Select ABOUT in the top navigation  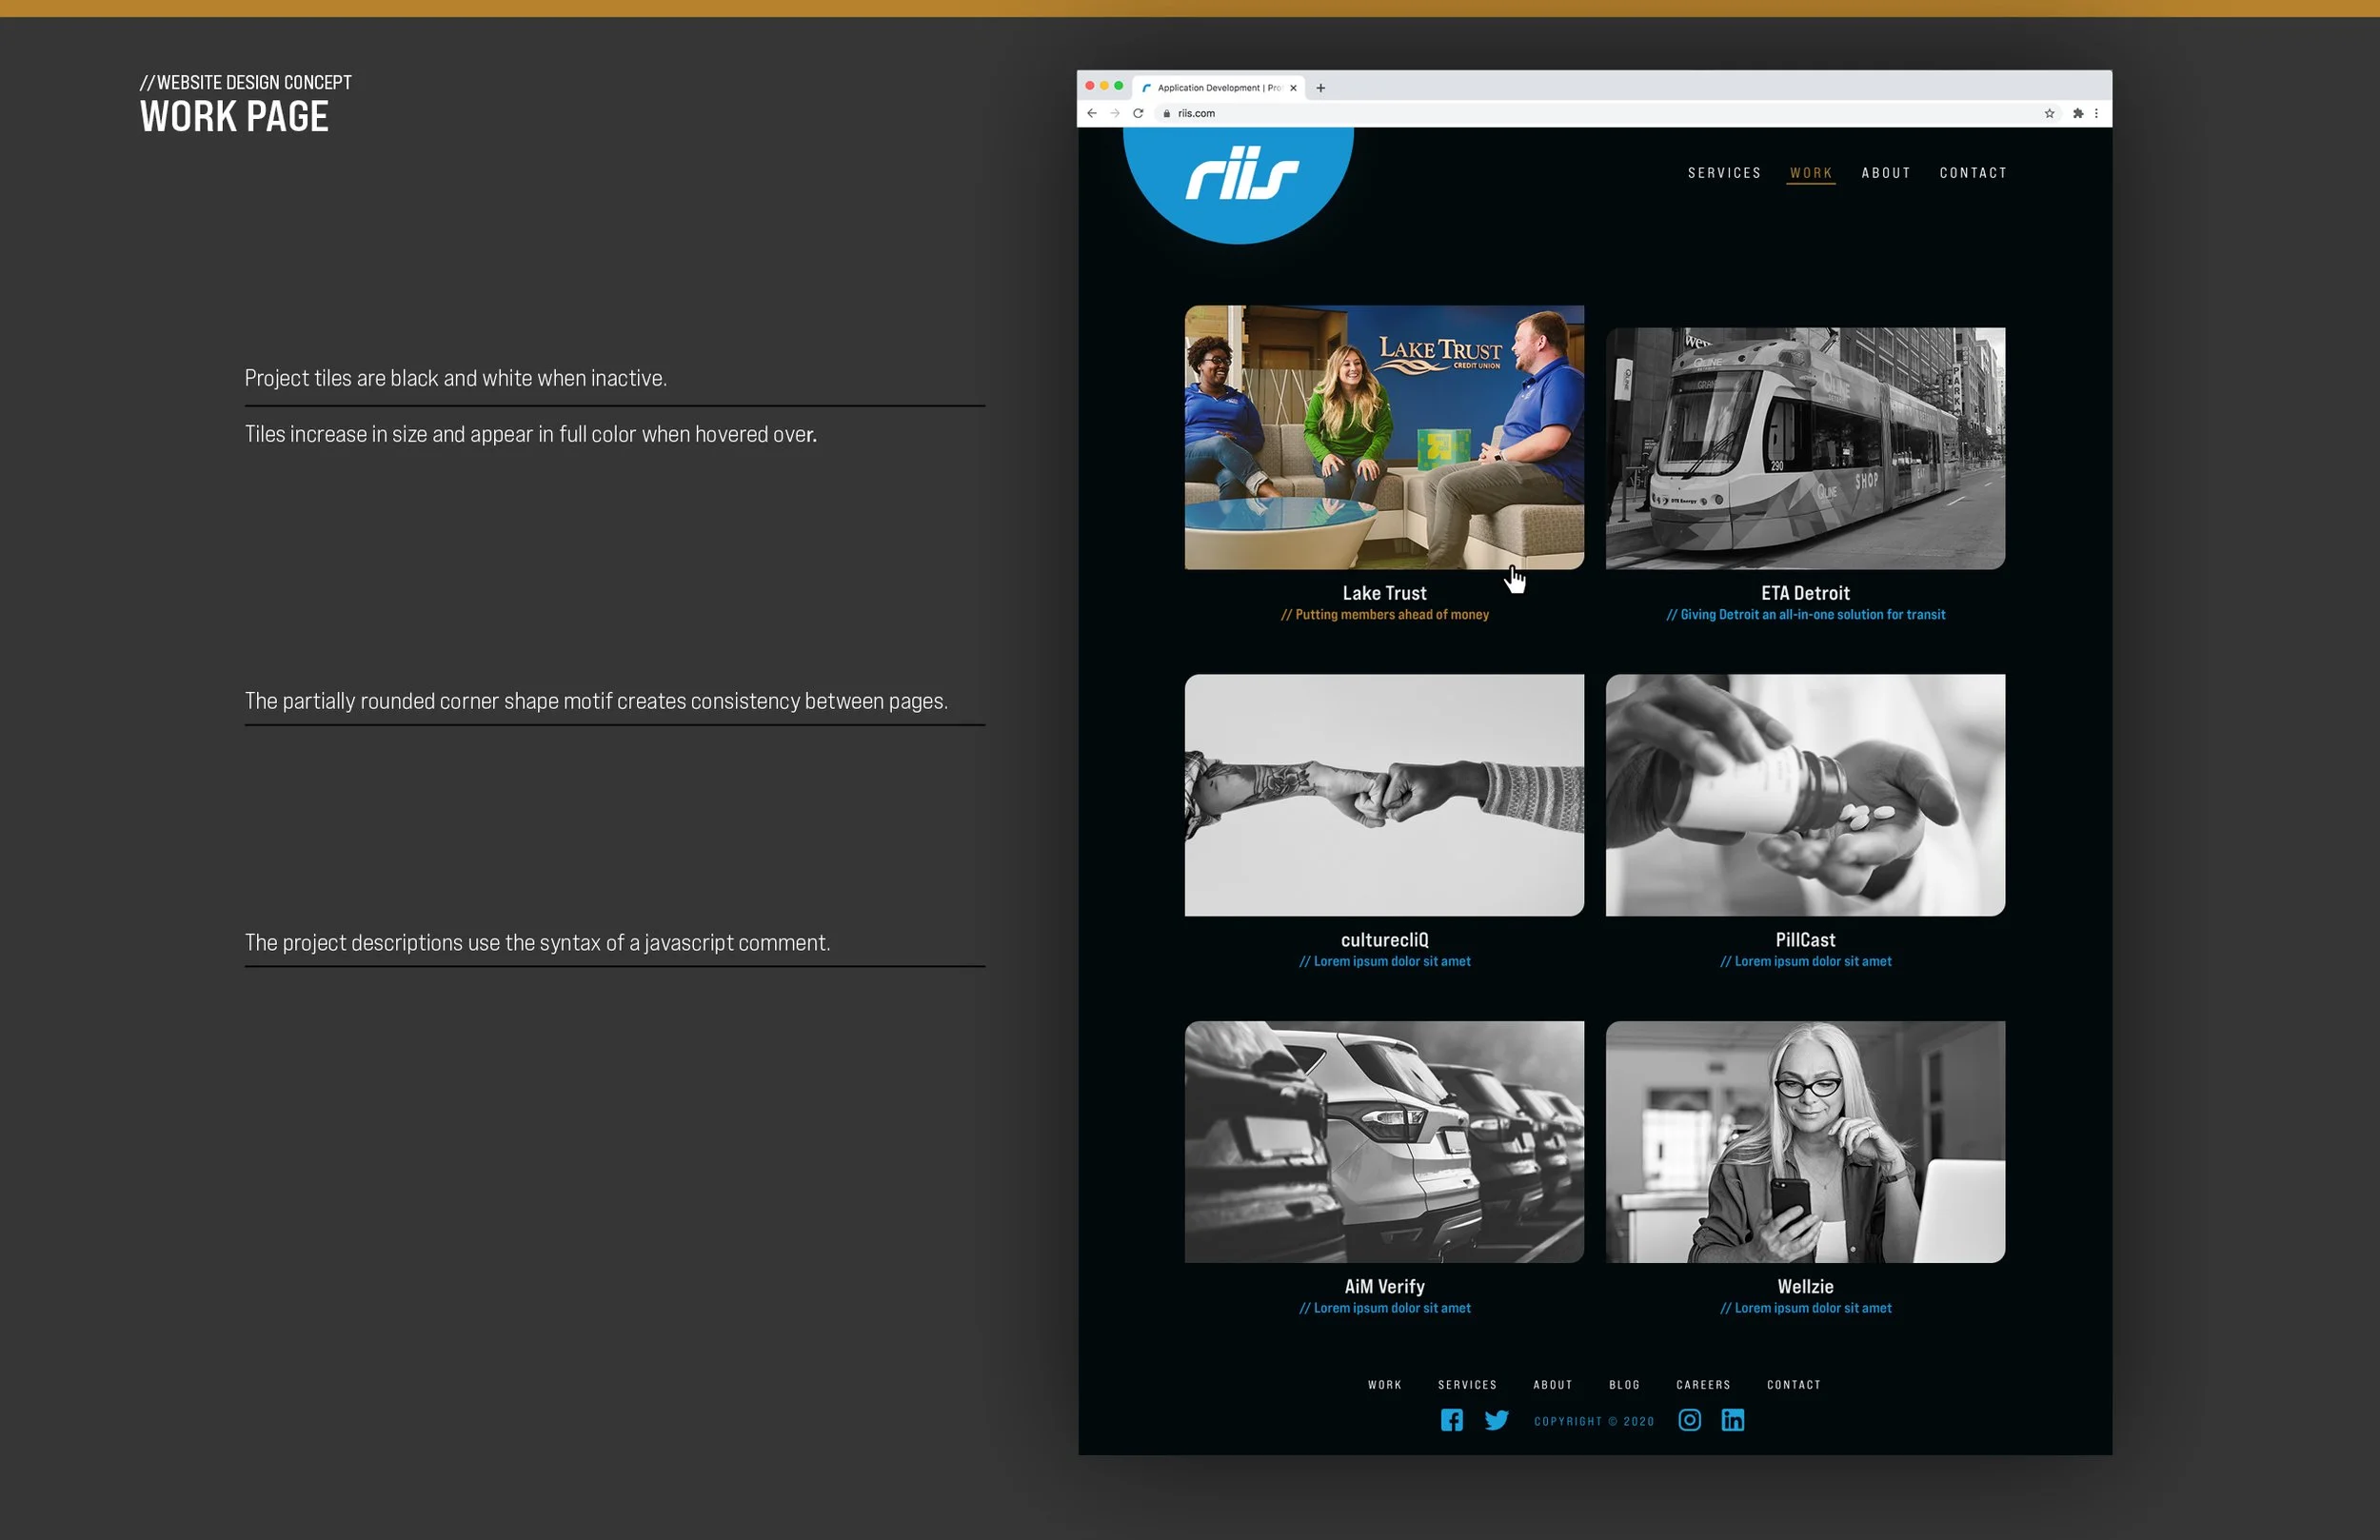pyautogui.click(x=1886, y=173)
